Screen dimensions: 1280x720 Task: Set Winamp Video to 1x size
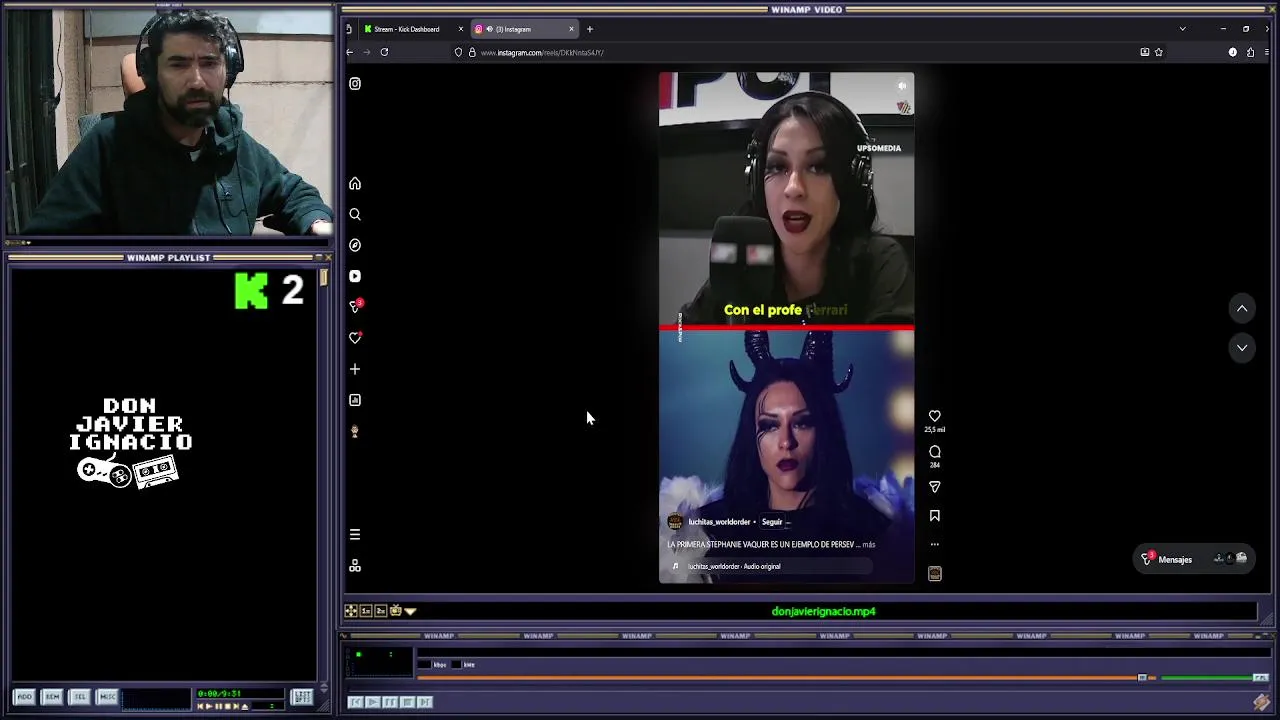[366, 611]
